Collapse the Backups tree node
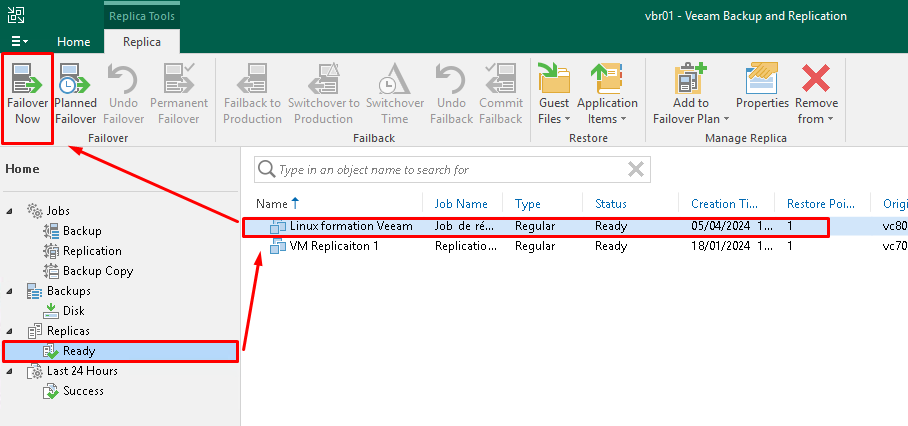This screenshot has height=426, width=908. coord(9,291)
